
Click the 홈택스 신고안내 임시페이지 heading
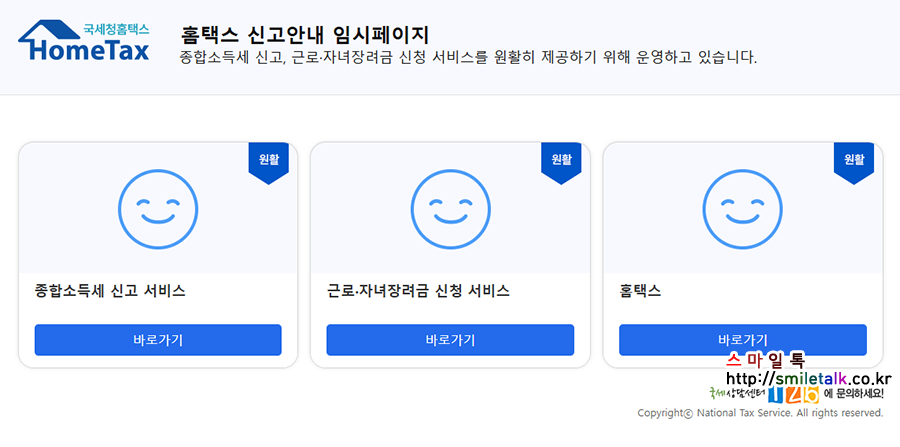click(x=304, y=34)
